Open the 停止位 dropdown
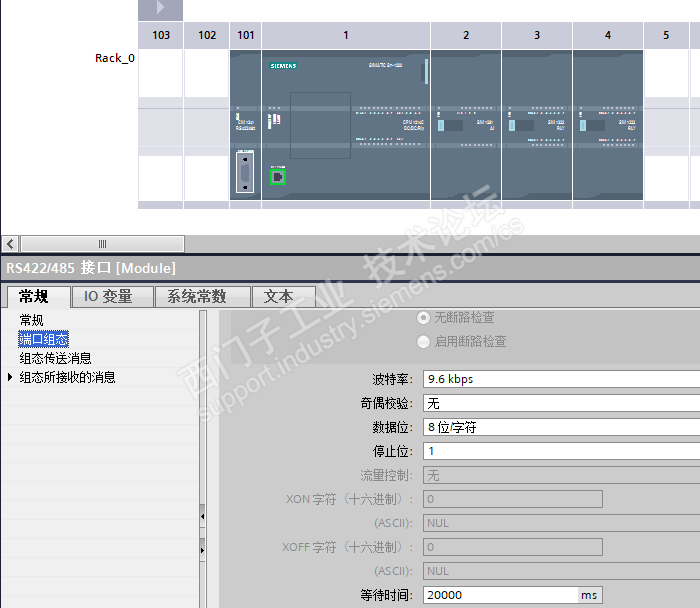This screenshot has width=700, height=608. pyautogui.click(x=561, y=451)
